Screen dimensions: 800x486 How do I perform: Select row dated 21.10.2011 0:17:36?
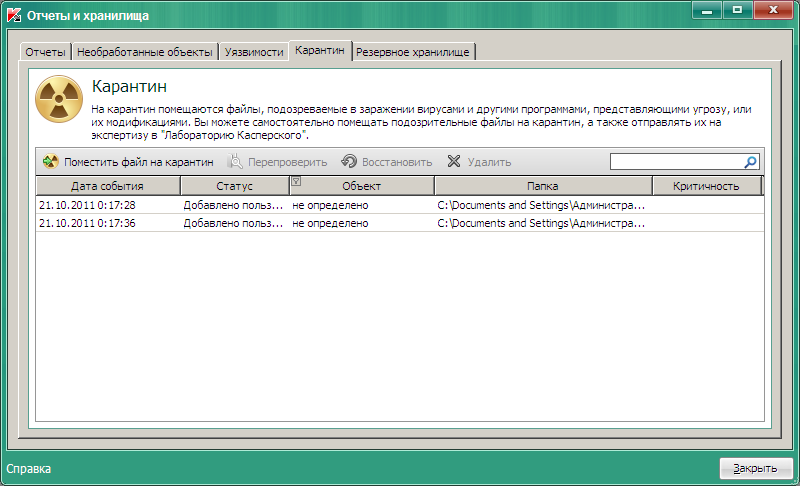pos(399,223)
